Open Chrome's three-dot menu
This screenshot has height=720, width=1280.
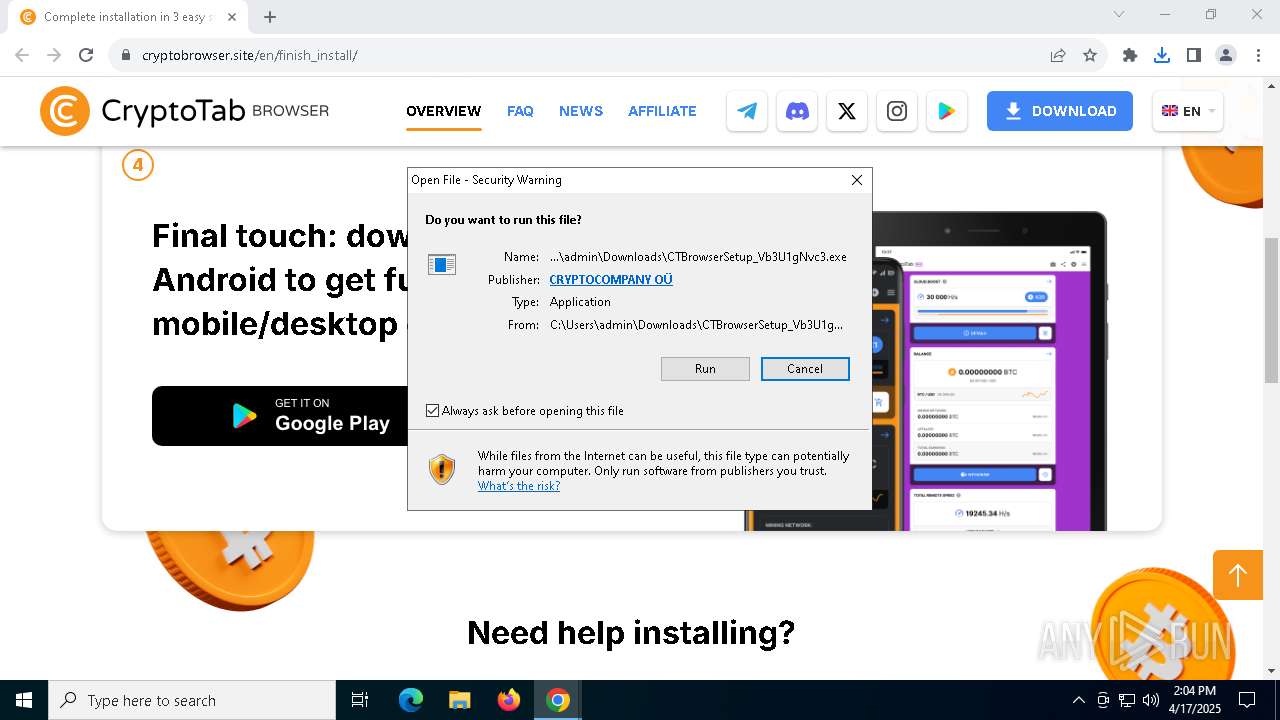click(x=1258, y=55)
